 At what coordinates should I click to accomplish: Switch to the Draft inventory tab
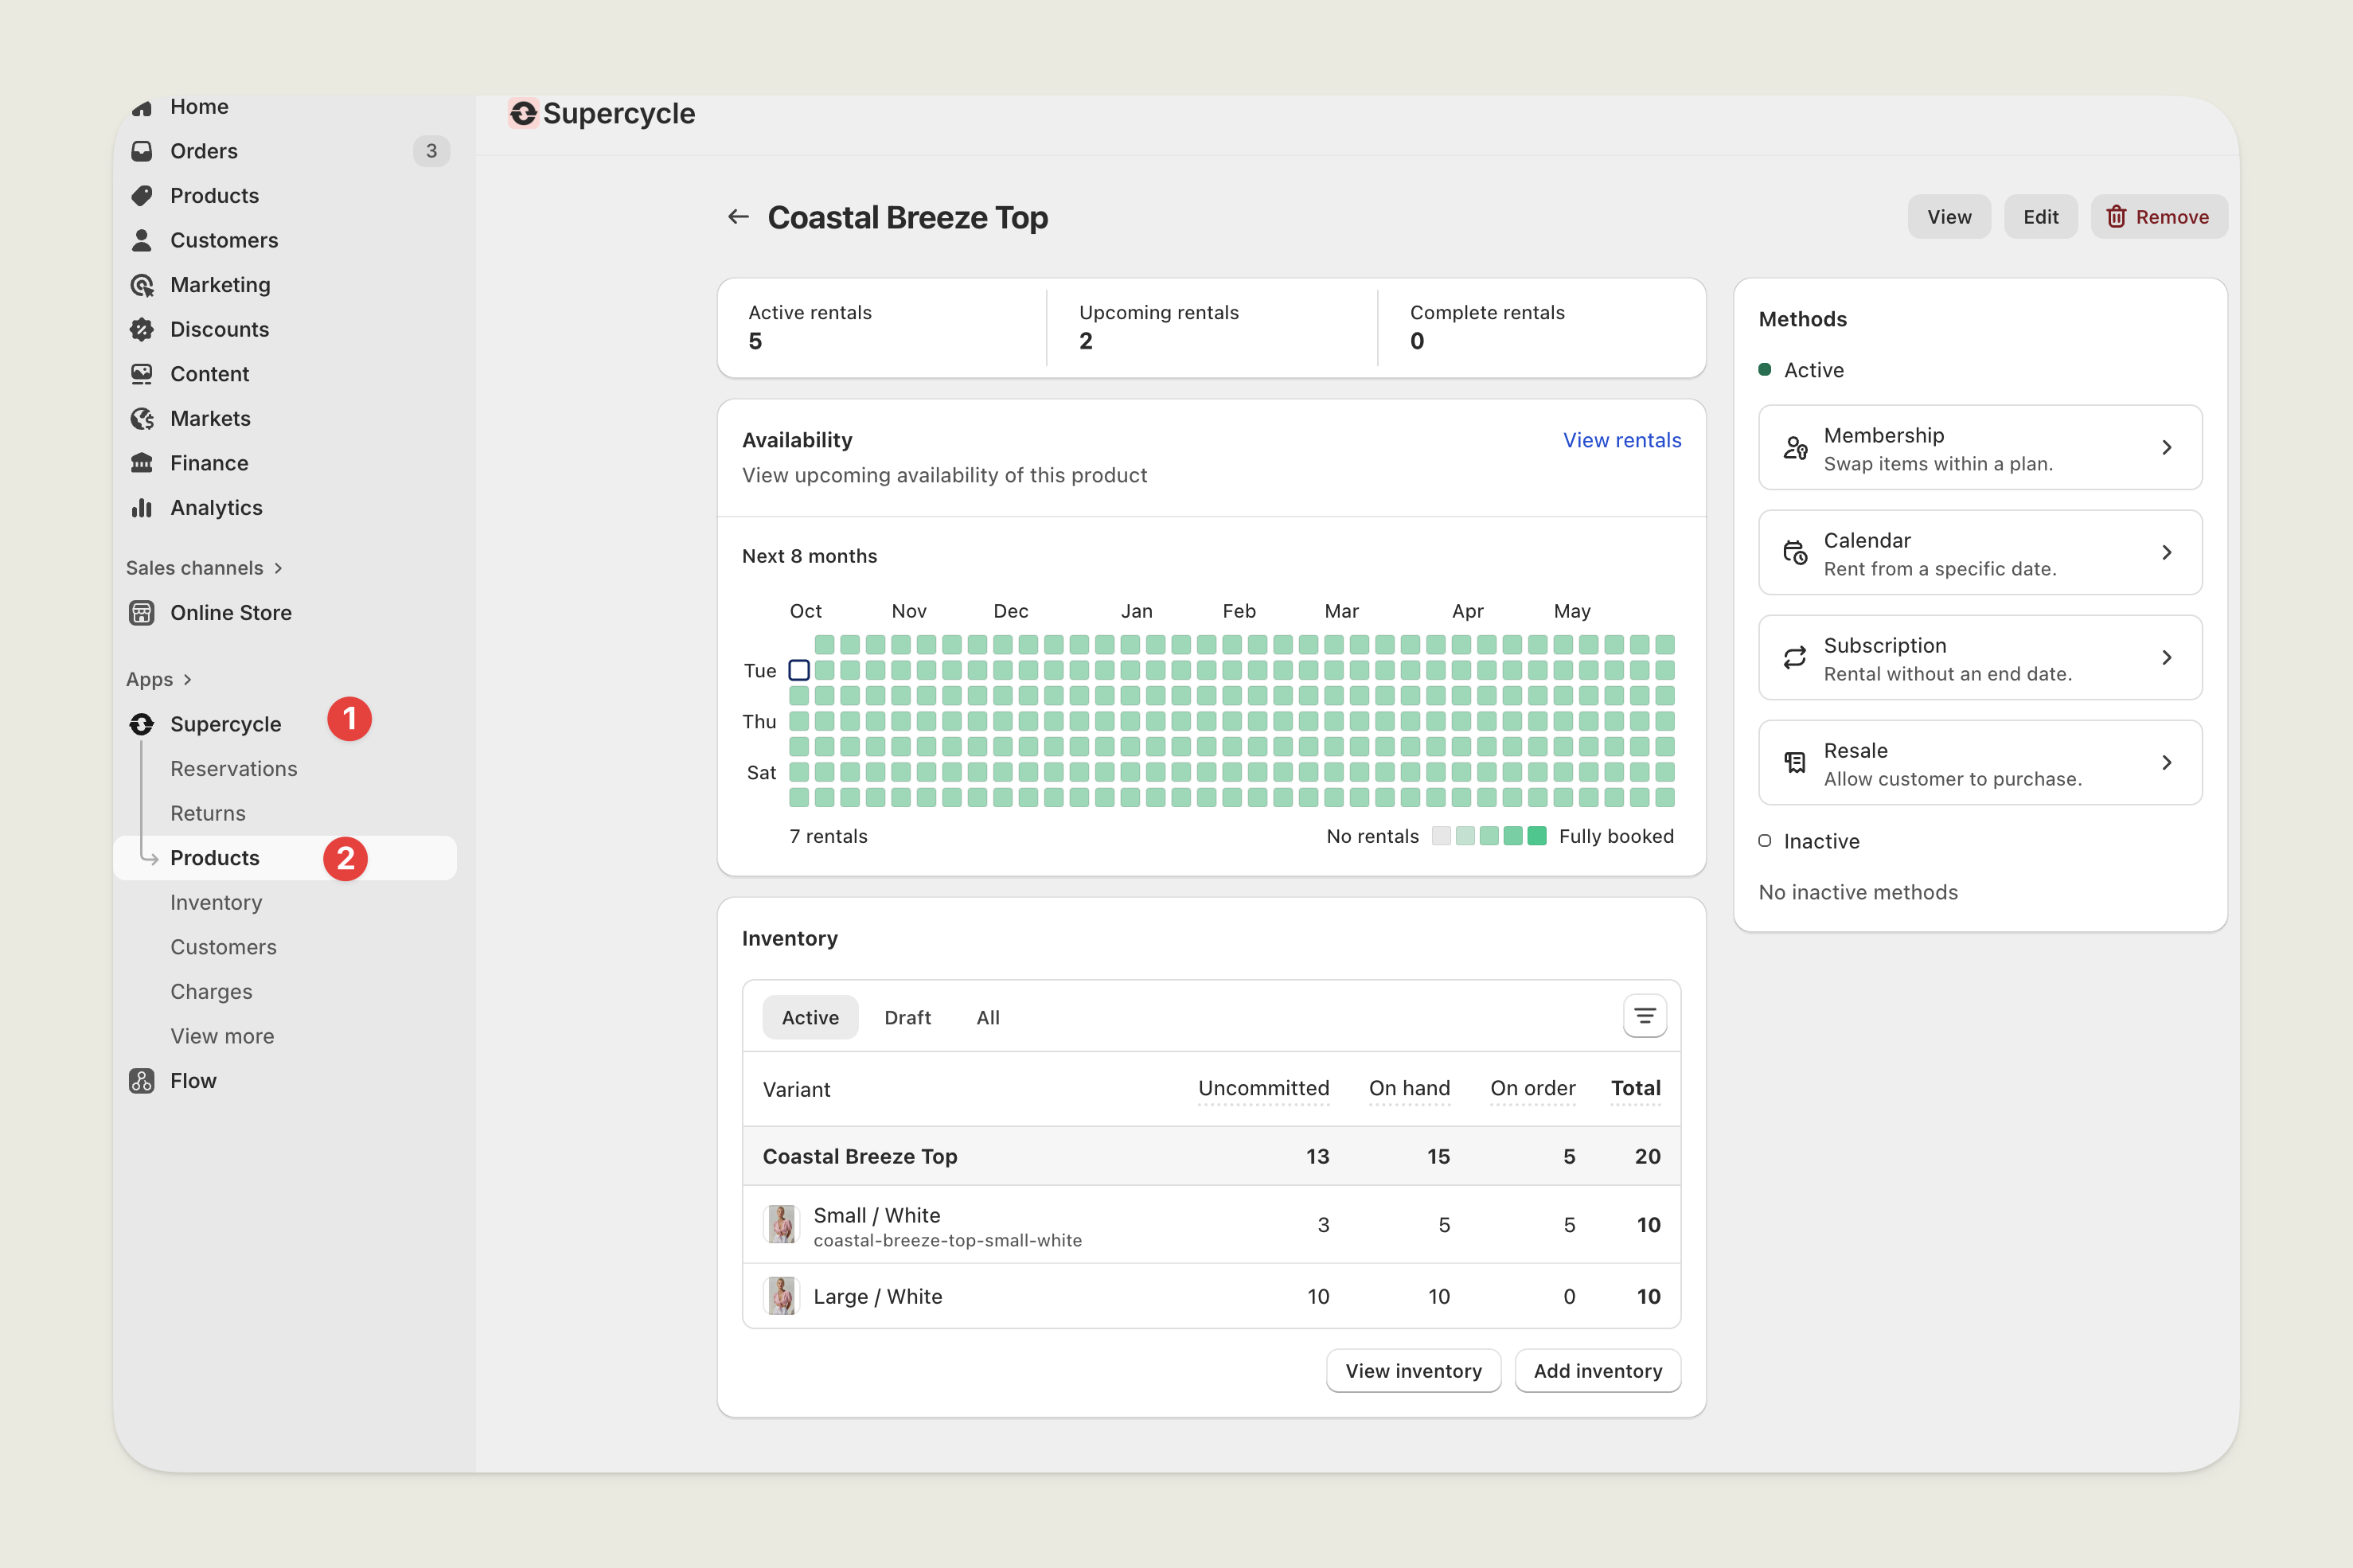click(x=907, y=1018)
